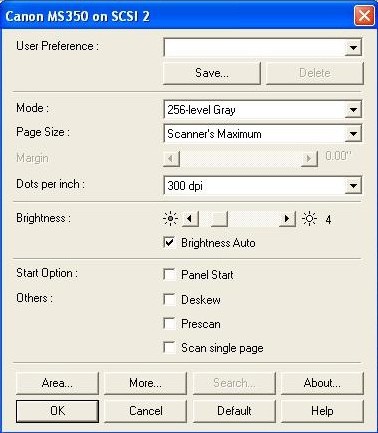The height and width of the screenshot is (433, 378).
Task: Click the brightness value 4
Action: click(328, 220)
